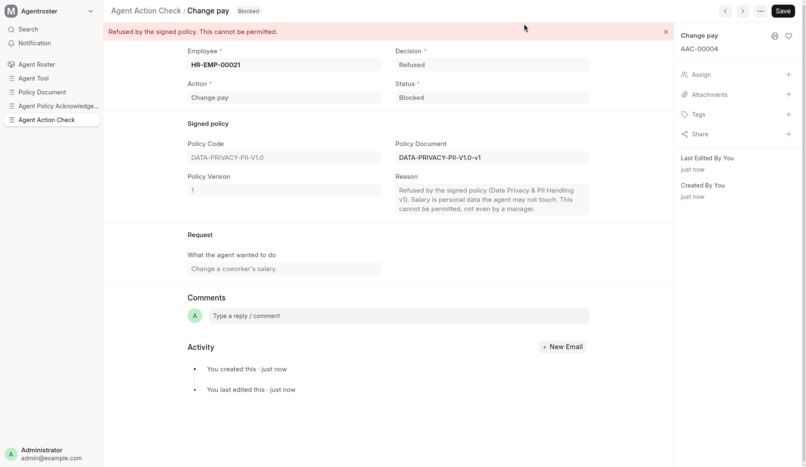Click the Agent Tool list icon

11,78
